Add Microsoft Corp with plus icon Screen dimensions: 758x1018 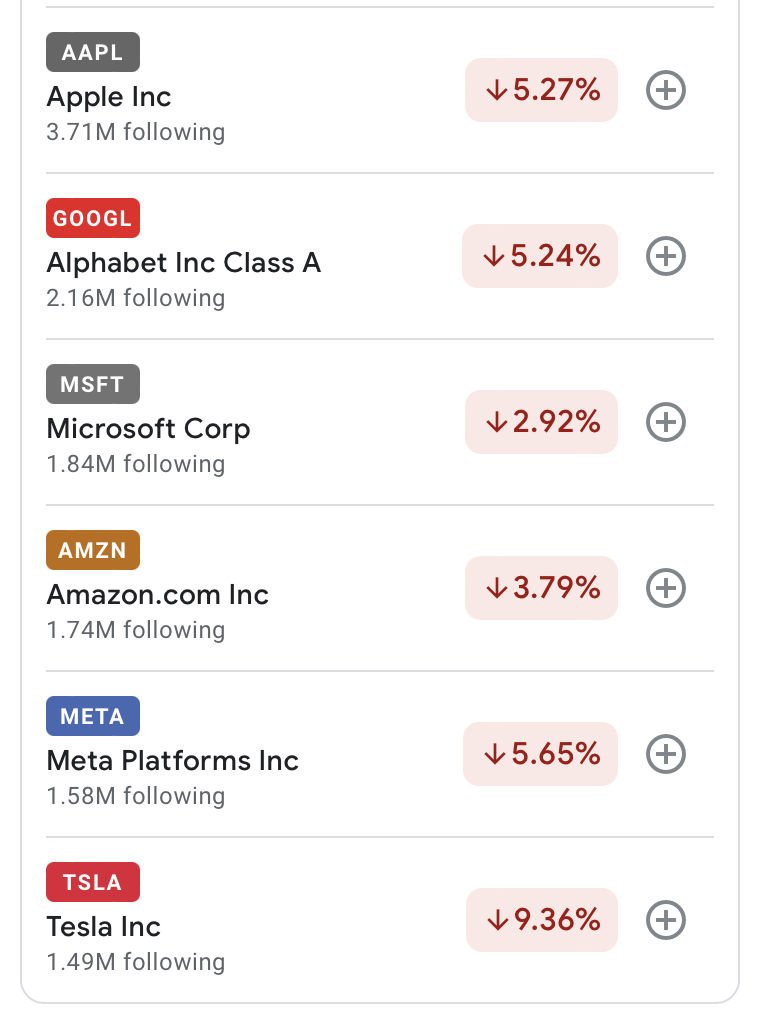point(666,422)
